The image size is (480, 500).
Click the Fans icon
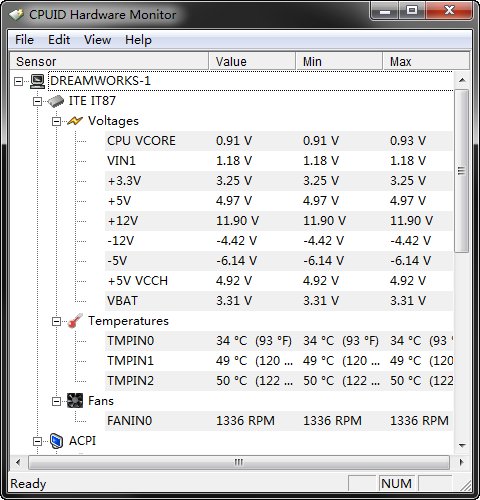click(x=75, y=401)
